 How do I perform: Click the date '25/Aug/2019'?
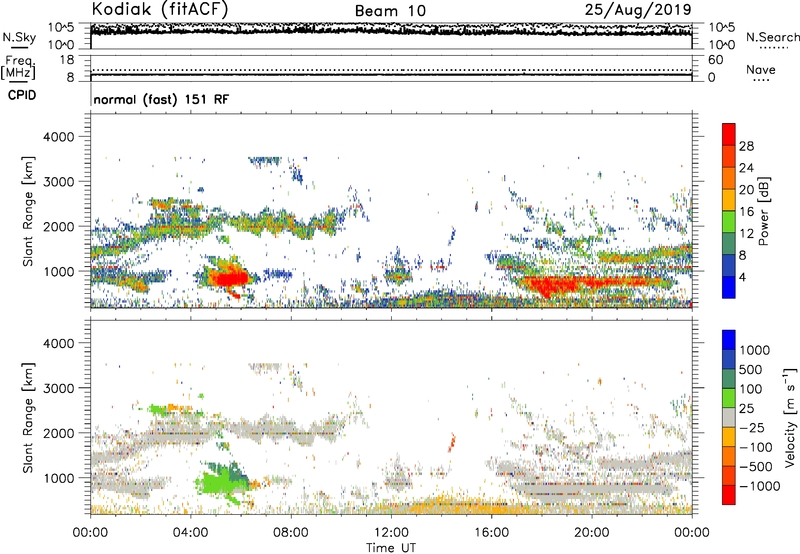click(x=638, y=10)
